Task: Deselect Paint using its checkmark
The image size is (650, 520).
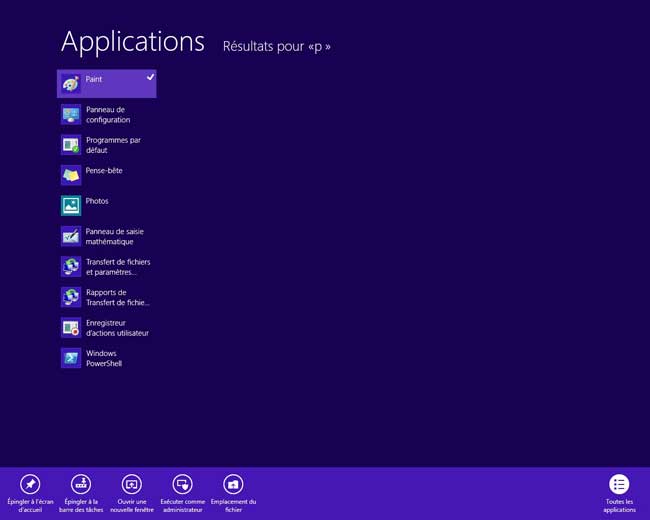Action: point(150,77)
